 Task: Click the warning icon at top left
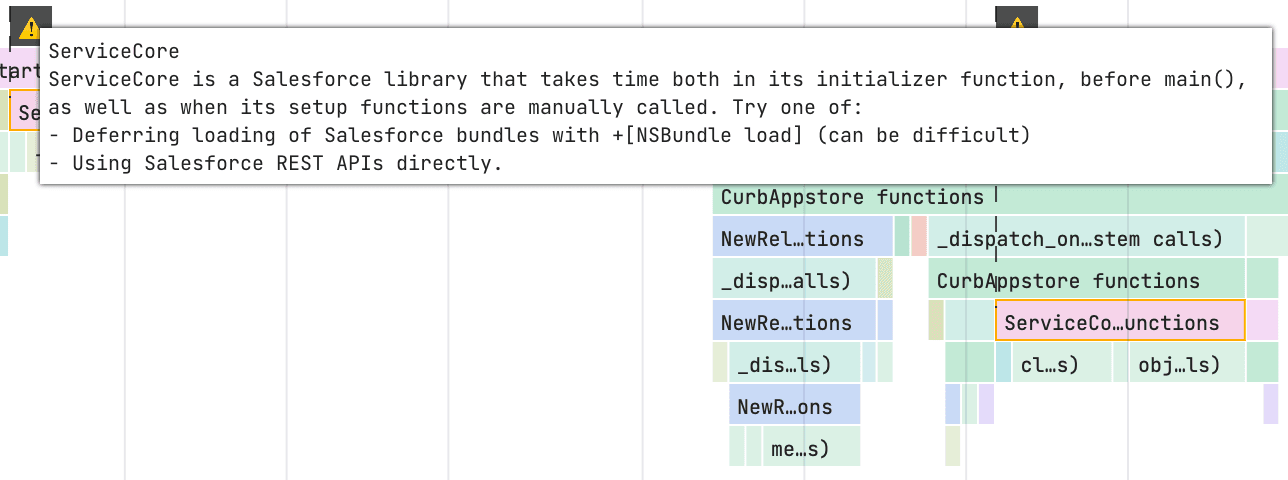[x=31, y=26]
